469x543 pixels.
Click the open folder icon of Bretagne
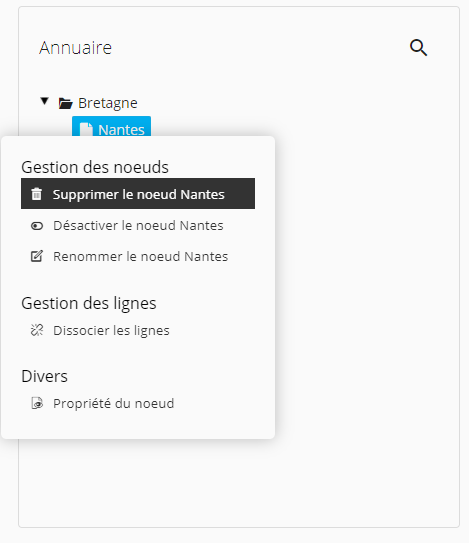(65, 103)
